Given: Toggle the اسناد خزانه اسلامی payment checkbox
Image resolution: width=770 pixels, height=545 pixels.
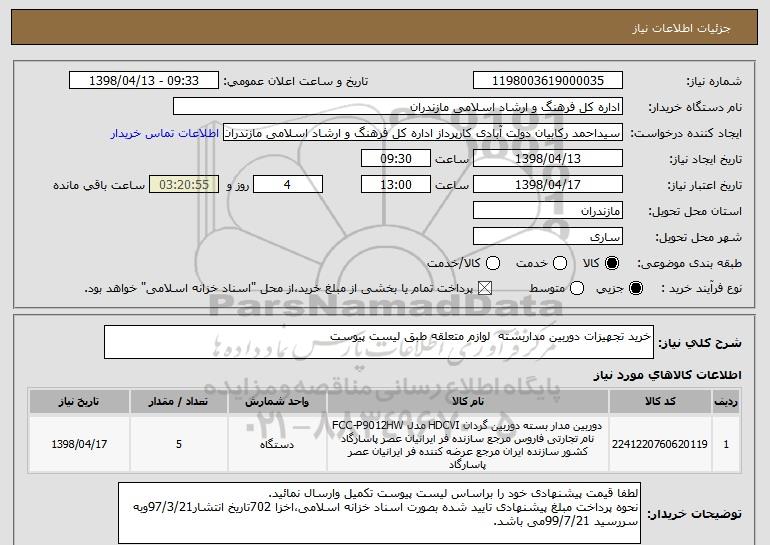Looking at the screenshot, I should 485,289.
